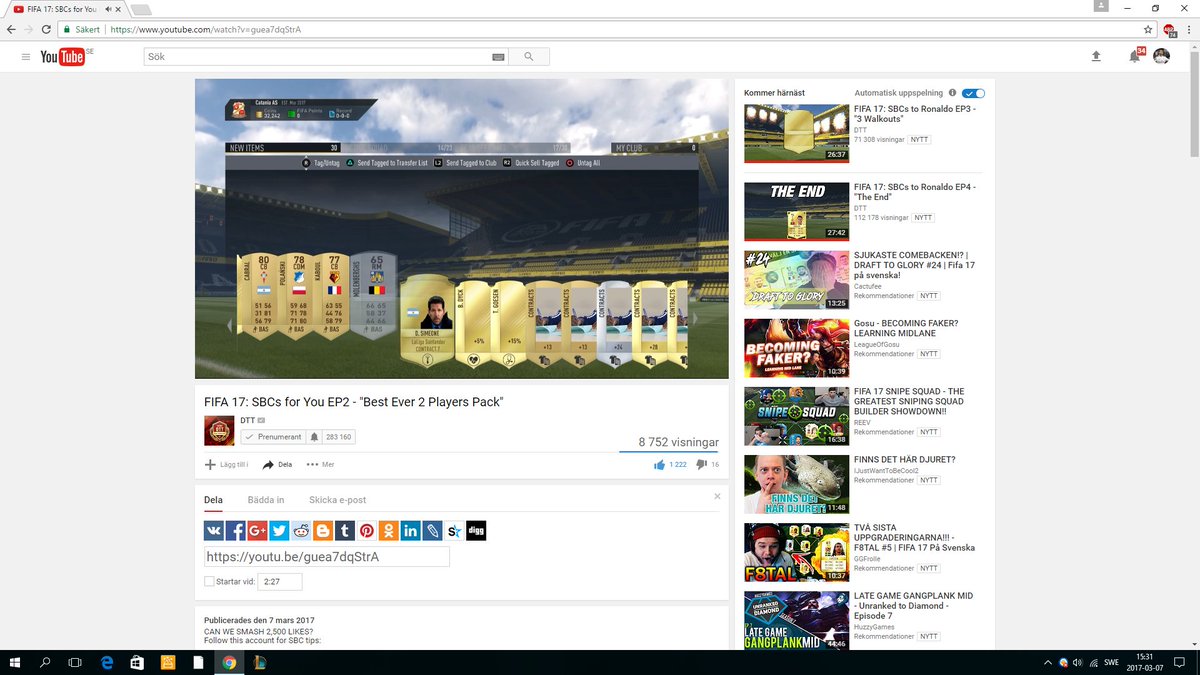Share the video on Twitter
The width and height of the screenshot is (1200, 675).
tap(279, 531)
